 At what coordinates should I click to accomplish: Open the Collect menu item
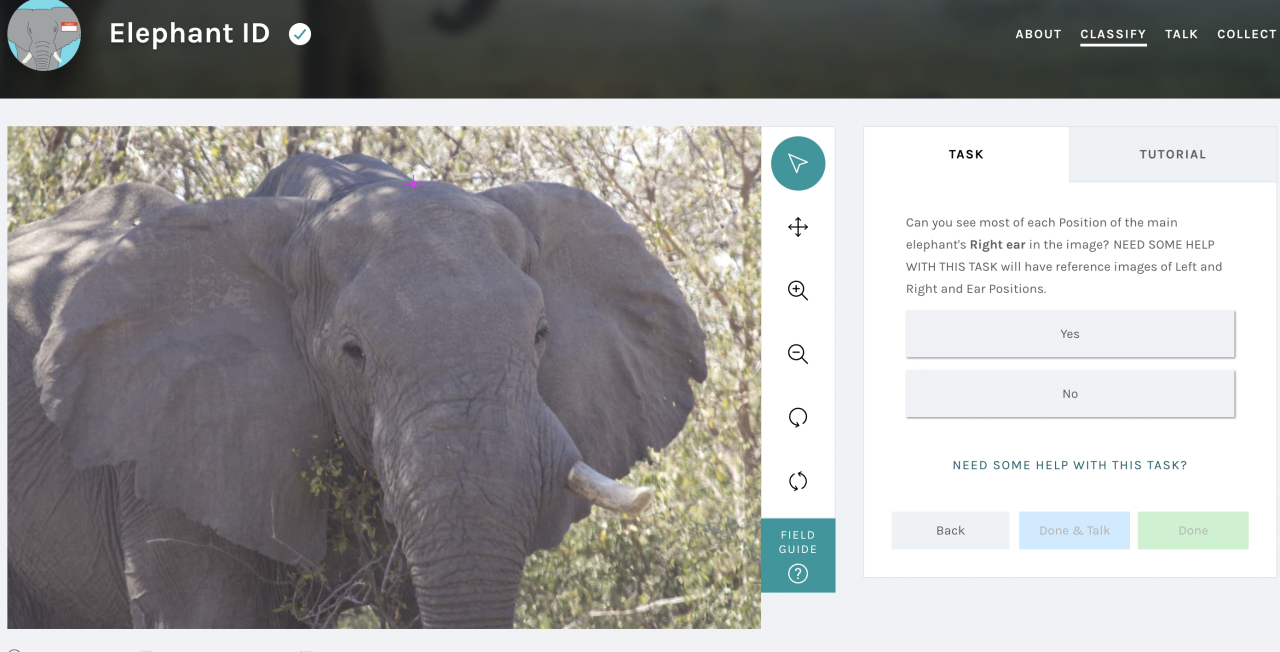point(1246,34)
